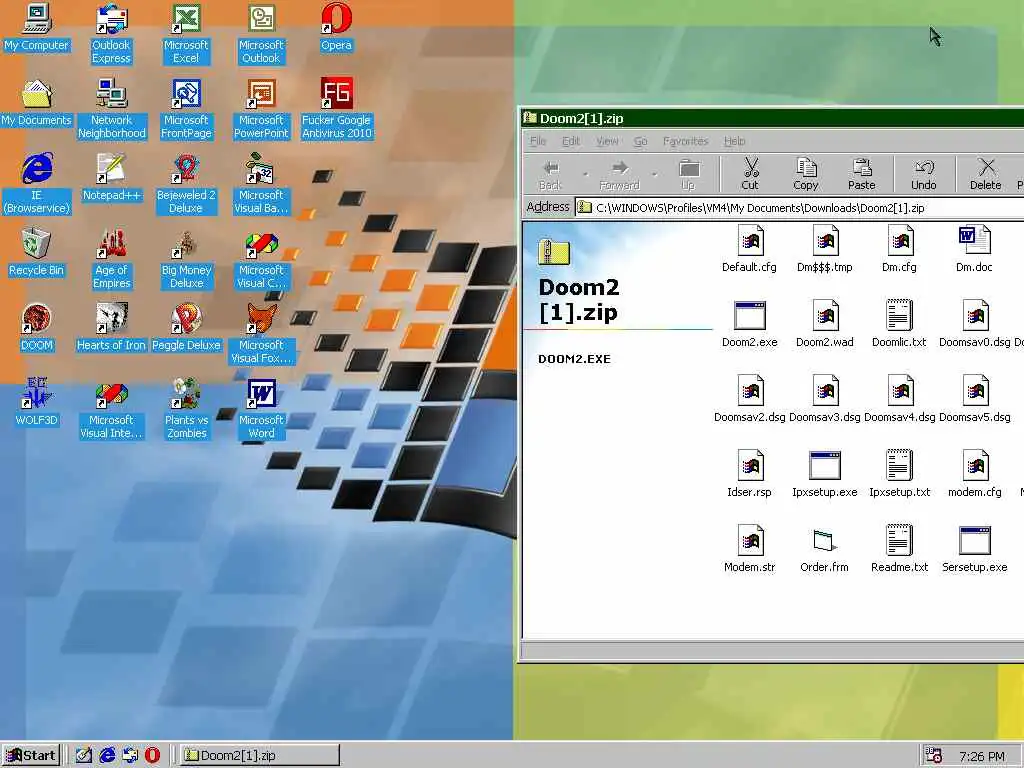The width and height of the screenshot is (1024, 768).
Task: Click the Up toolbar button
Action: tap(688, 174)
